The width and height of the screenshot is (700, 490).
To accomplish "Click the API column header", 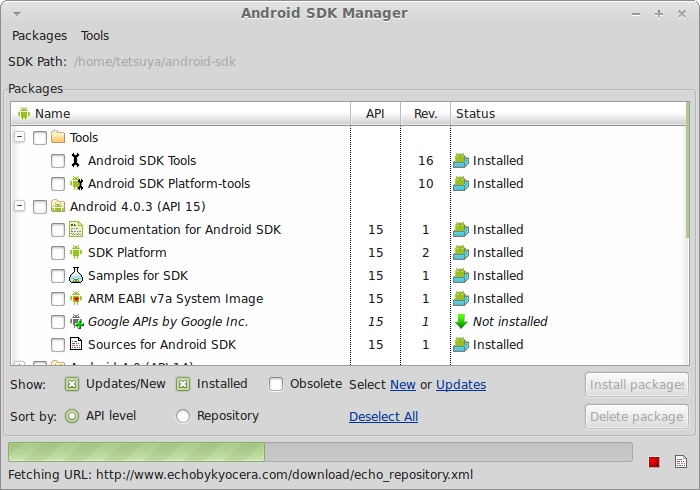I will pos(375,114).
